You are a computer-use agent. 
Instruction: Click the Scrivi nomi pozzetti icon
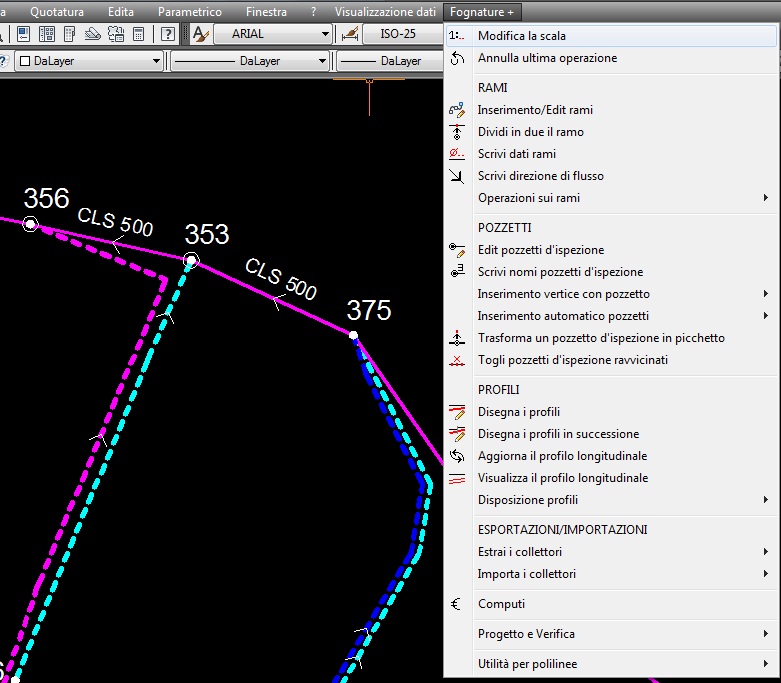click(457, 272)
